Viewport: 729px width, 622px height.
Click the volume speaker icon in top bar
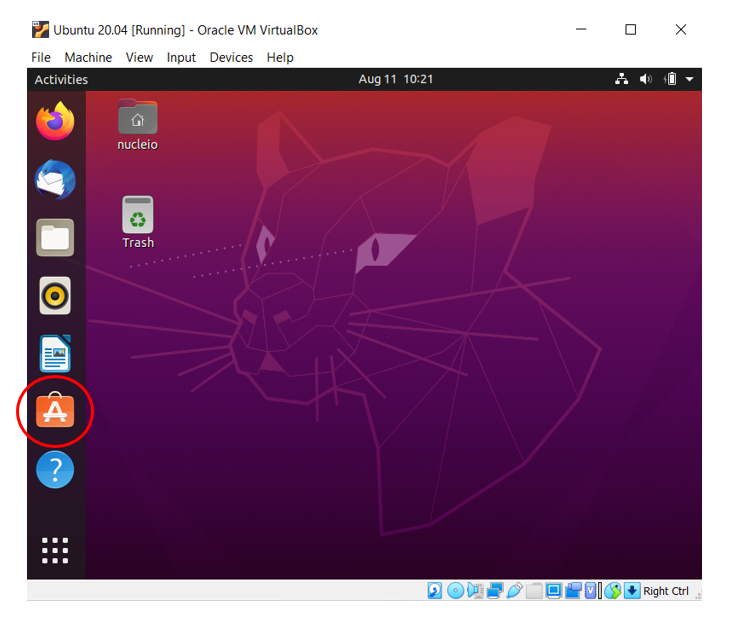pyautogui.click(x=646, y=79)
